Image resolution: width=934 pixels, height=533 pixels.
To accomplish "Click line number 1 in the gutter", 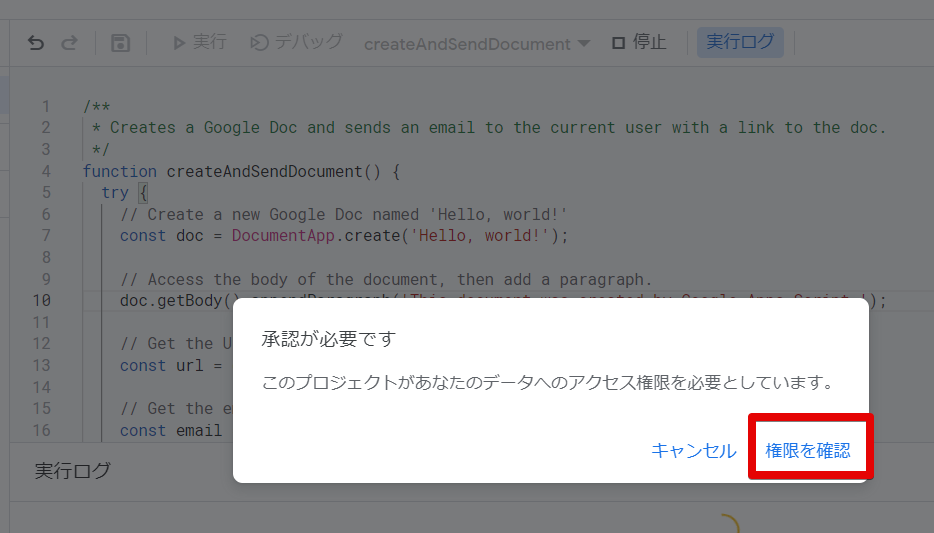I will (46, 107).
